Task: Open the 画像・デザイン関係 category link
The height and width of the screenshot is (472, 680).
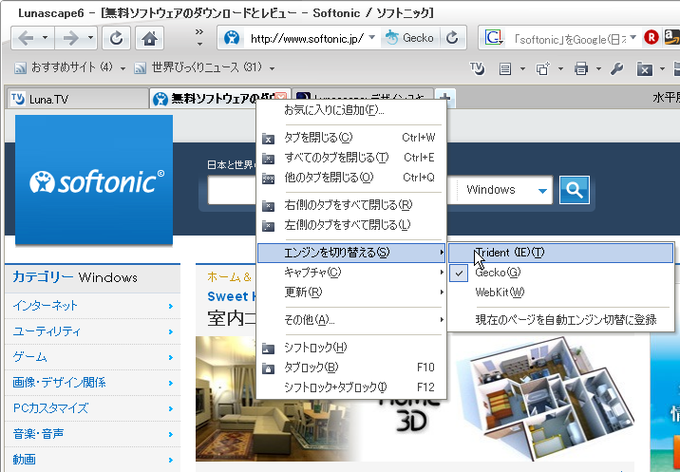Action: [x=93, y=383]
